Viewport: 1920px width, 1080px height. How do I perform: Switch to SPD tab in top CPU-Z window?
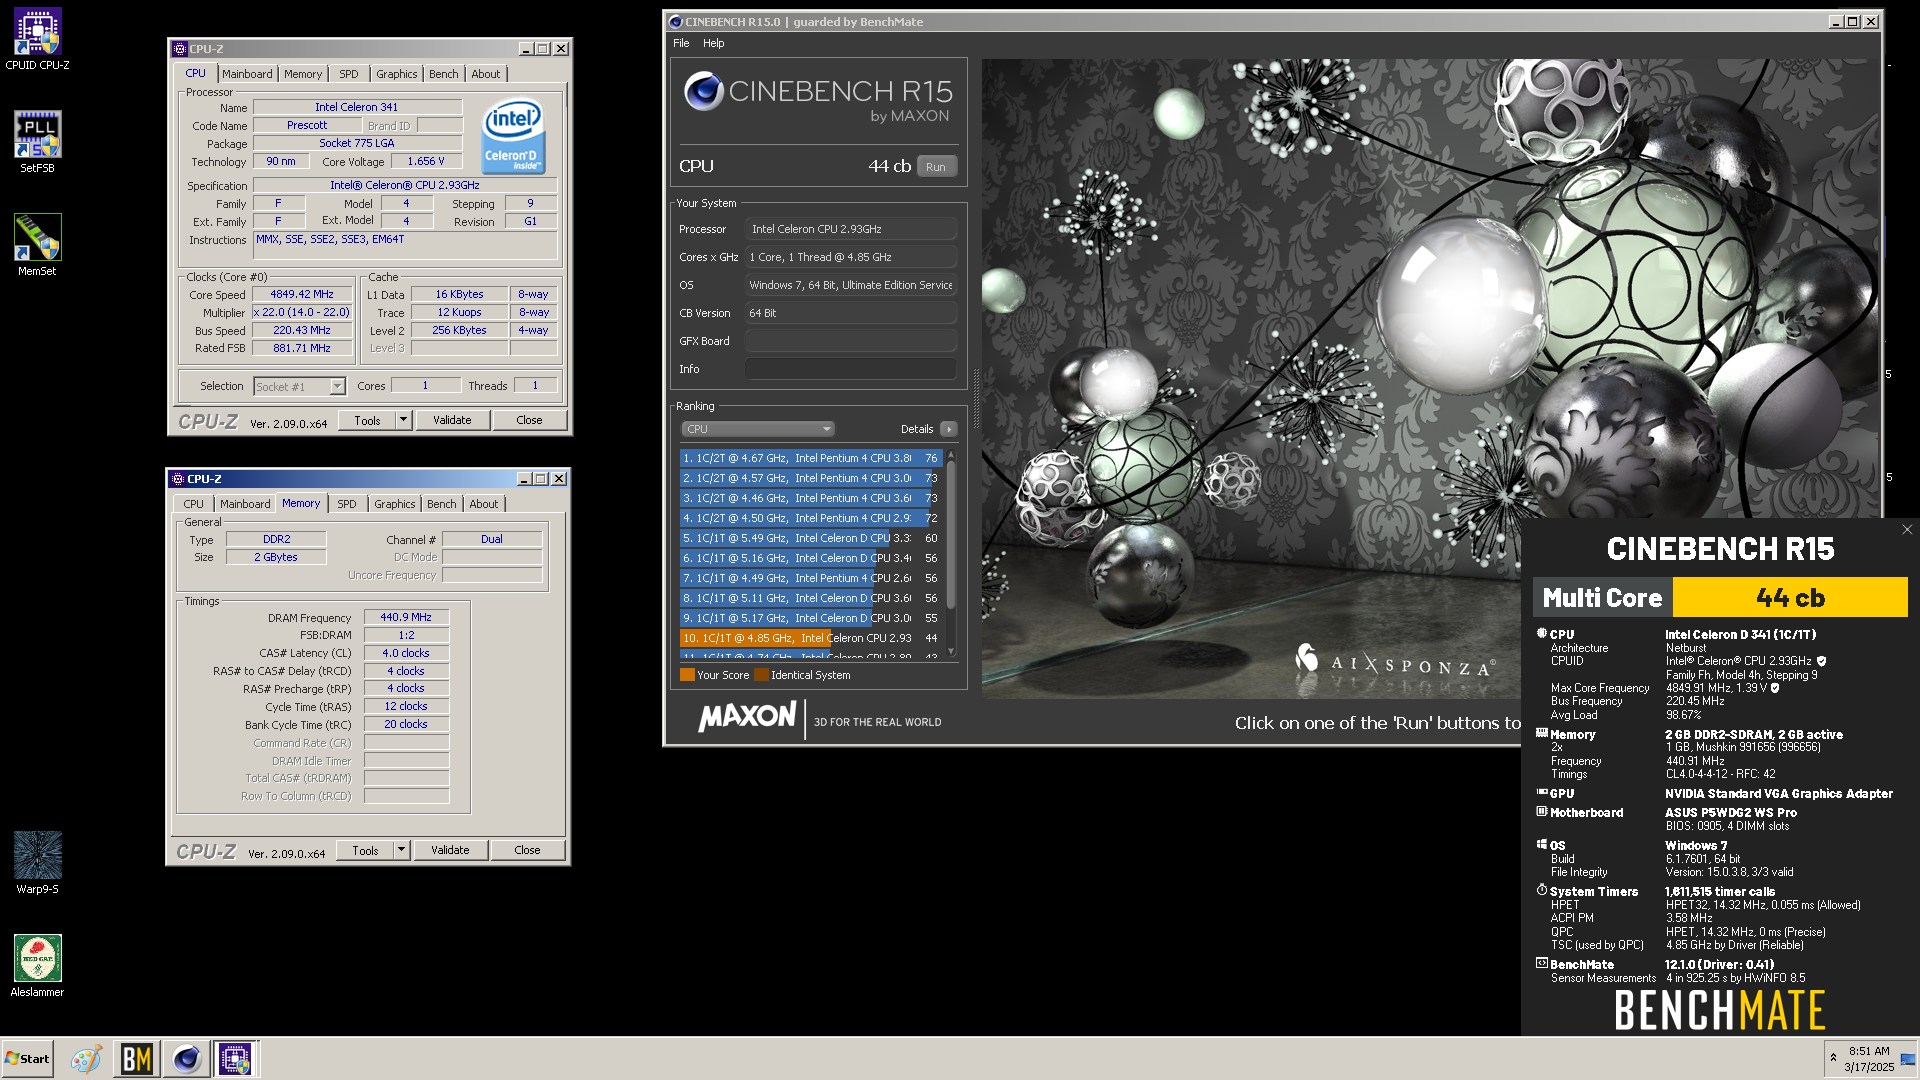tap(348, 74)
